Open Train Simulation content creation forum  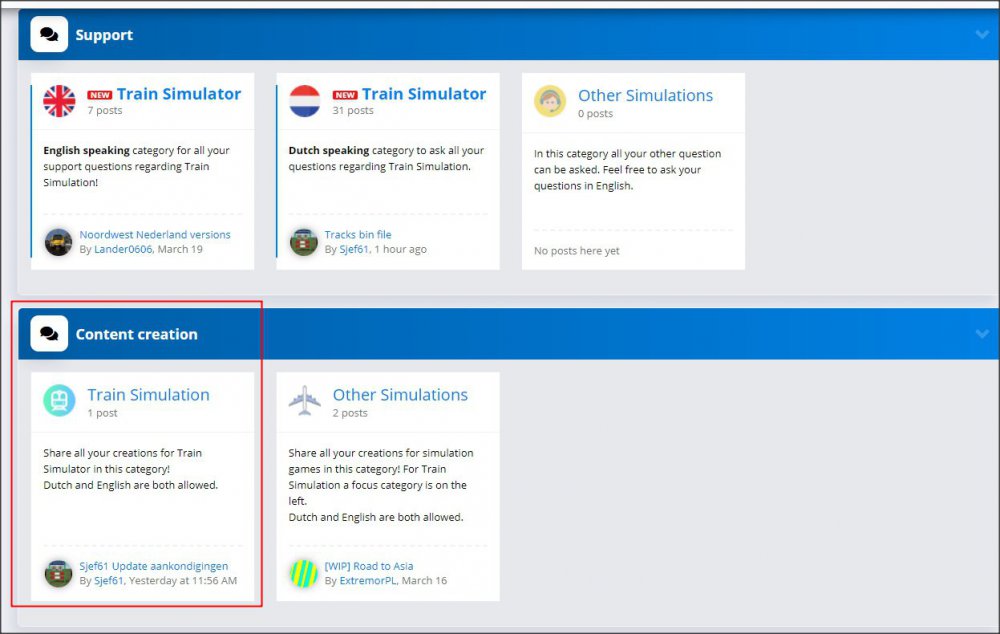coord(148,395)
